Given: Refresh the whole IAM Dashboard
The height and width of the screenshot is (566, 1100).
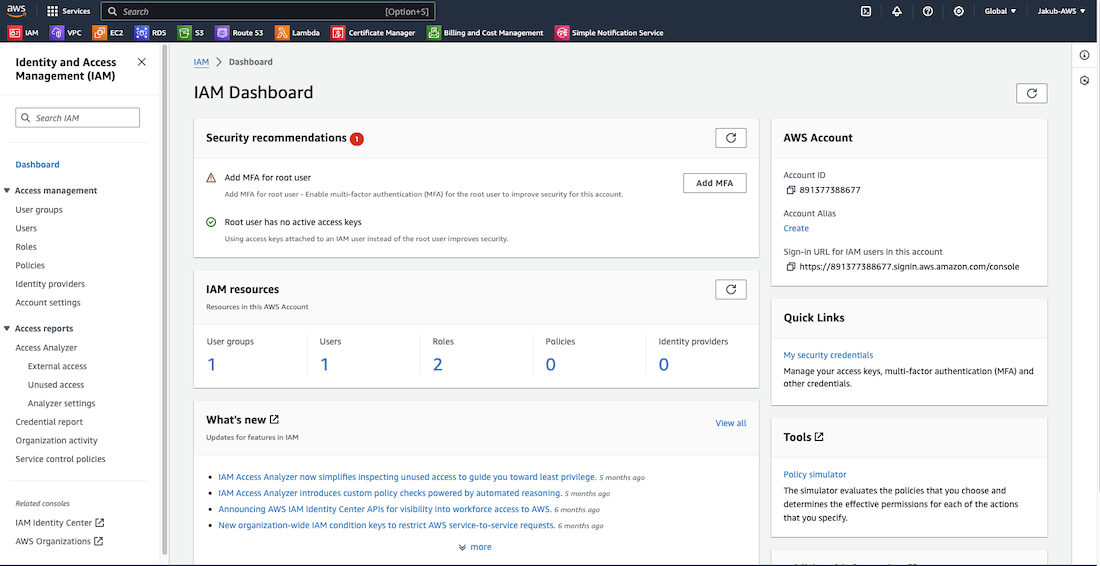Looking at the screenshot, I should [1031, 93].
